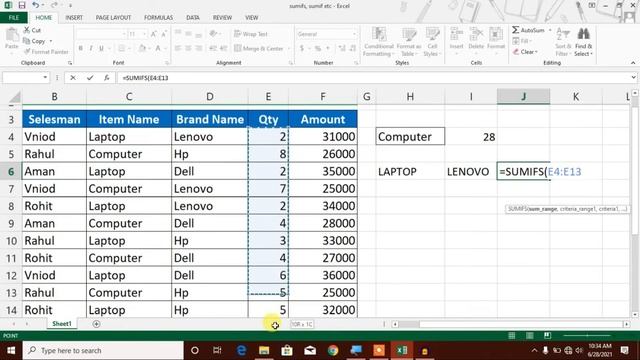640x360 pixels.
Task: Toggle Bold formatting button
Action: pyautogui.click(x=81, y=49)
